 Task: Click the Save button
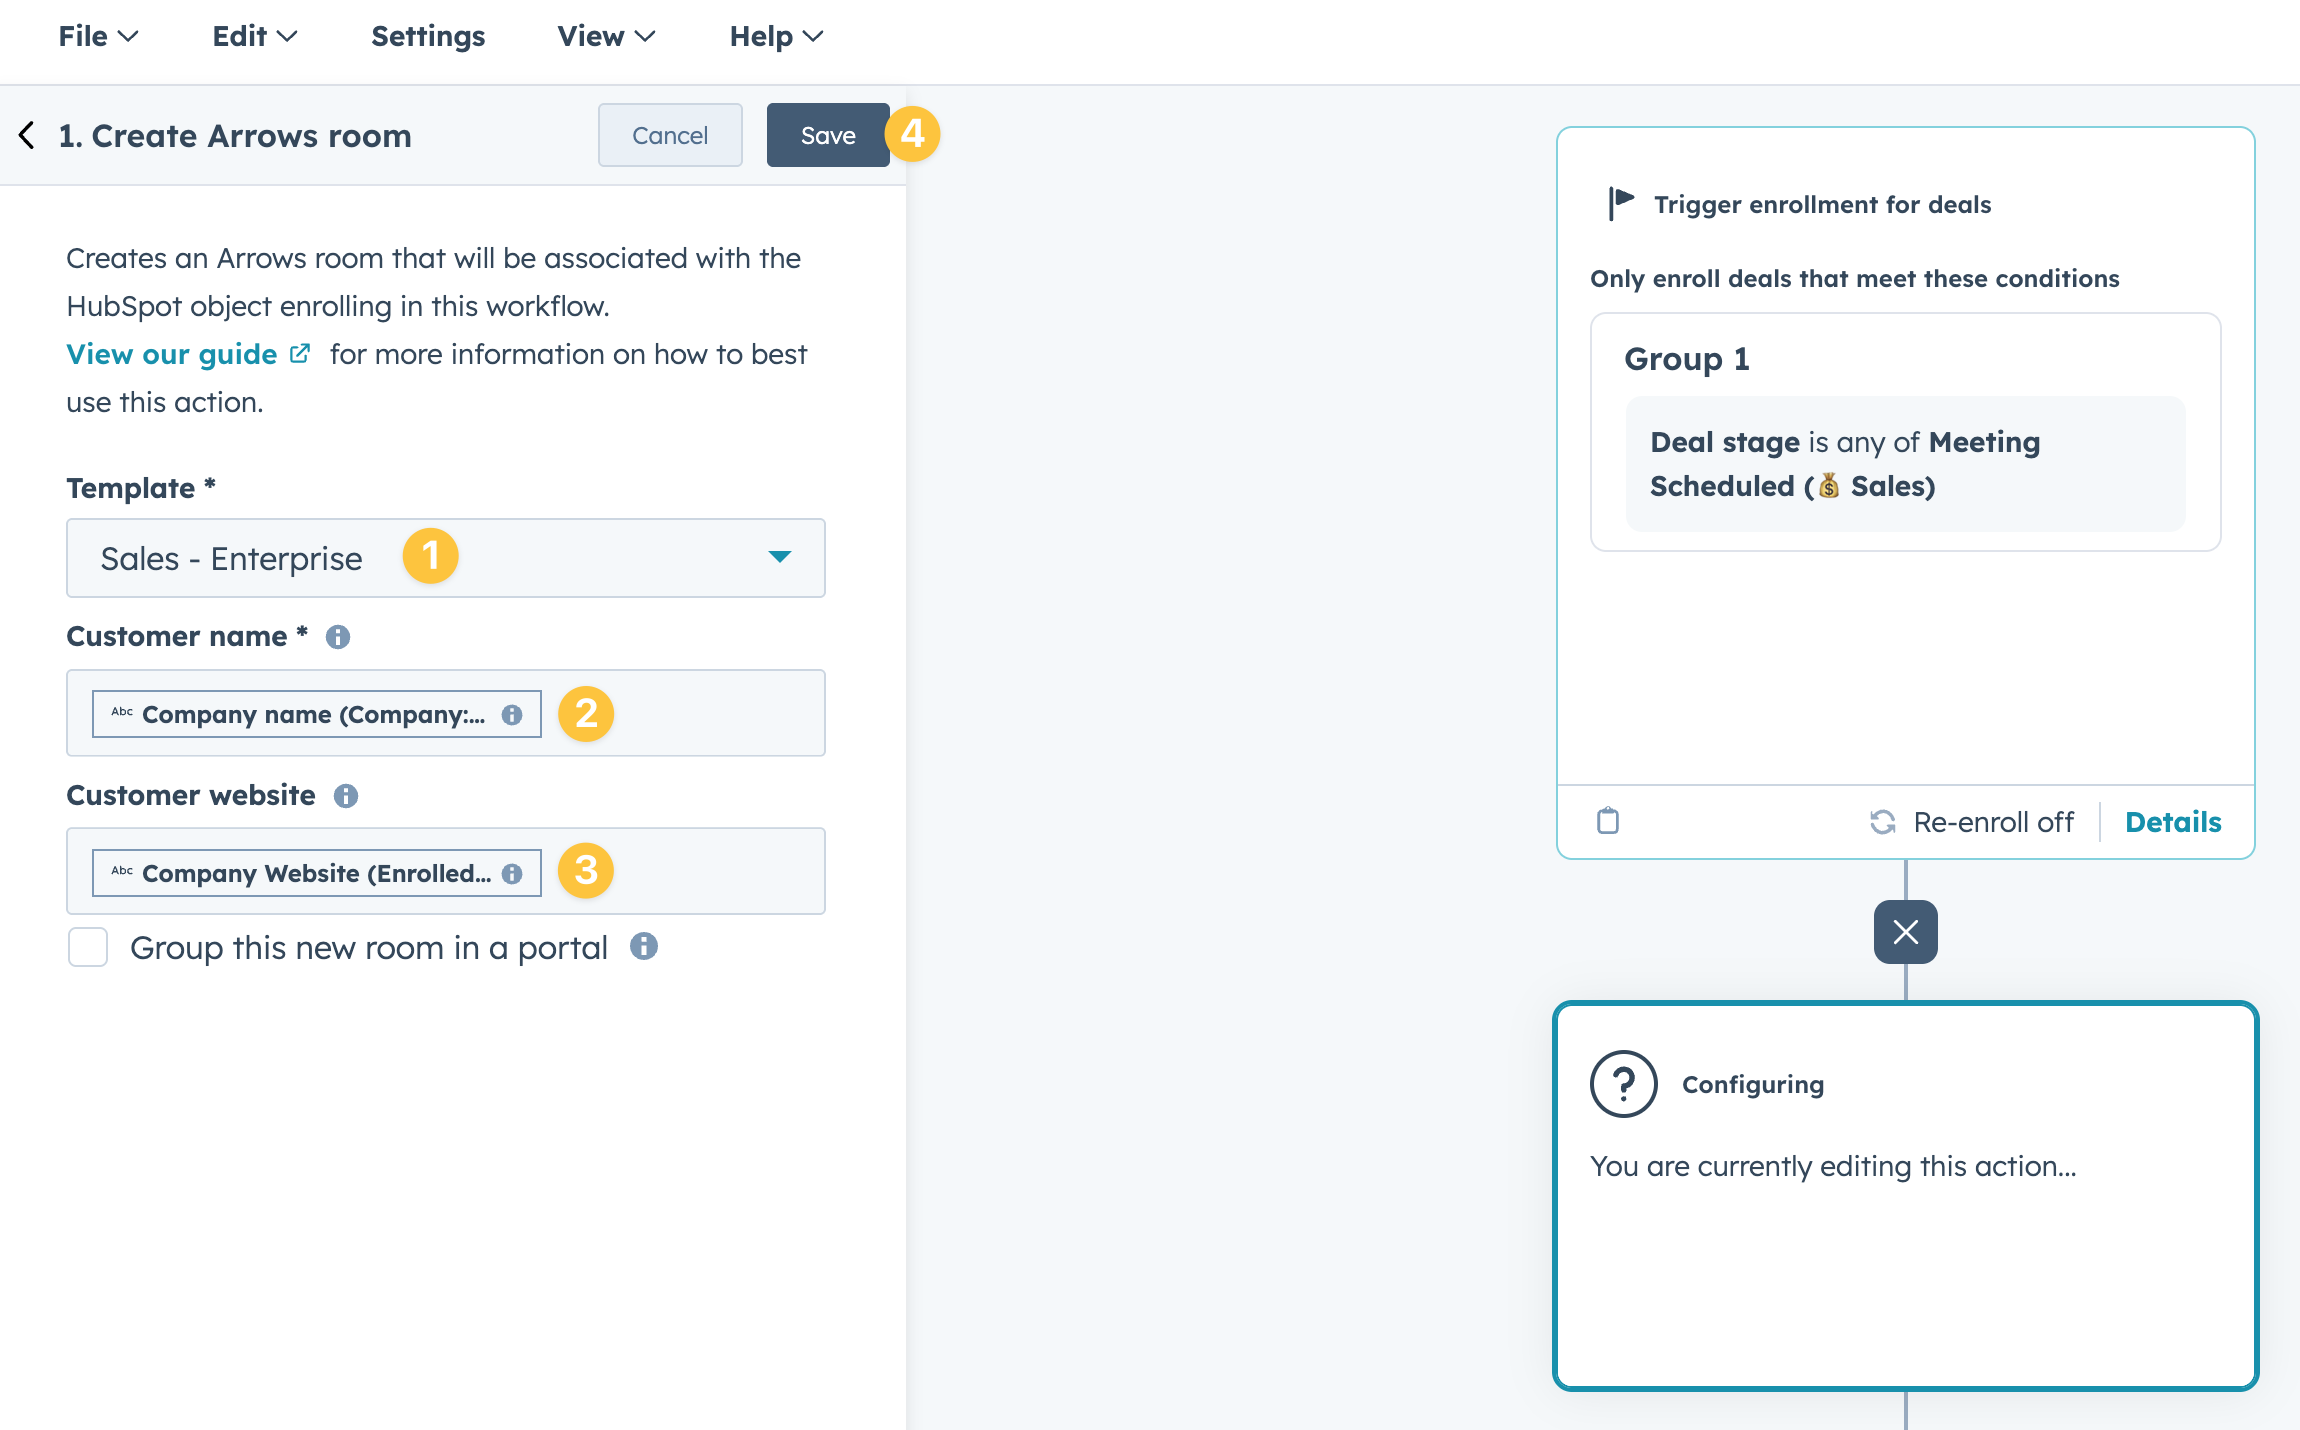click(827, 135)
